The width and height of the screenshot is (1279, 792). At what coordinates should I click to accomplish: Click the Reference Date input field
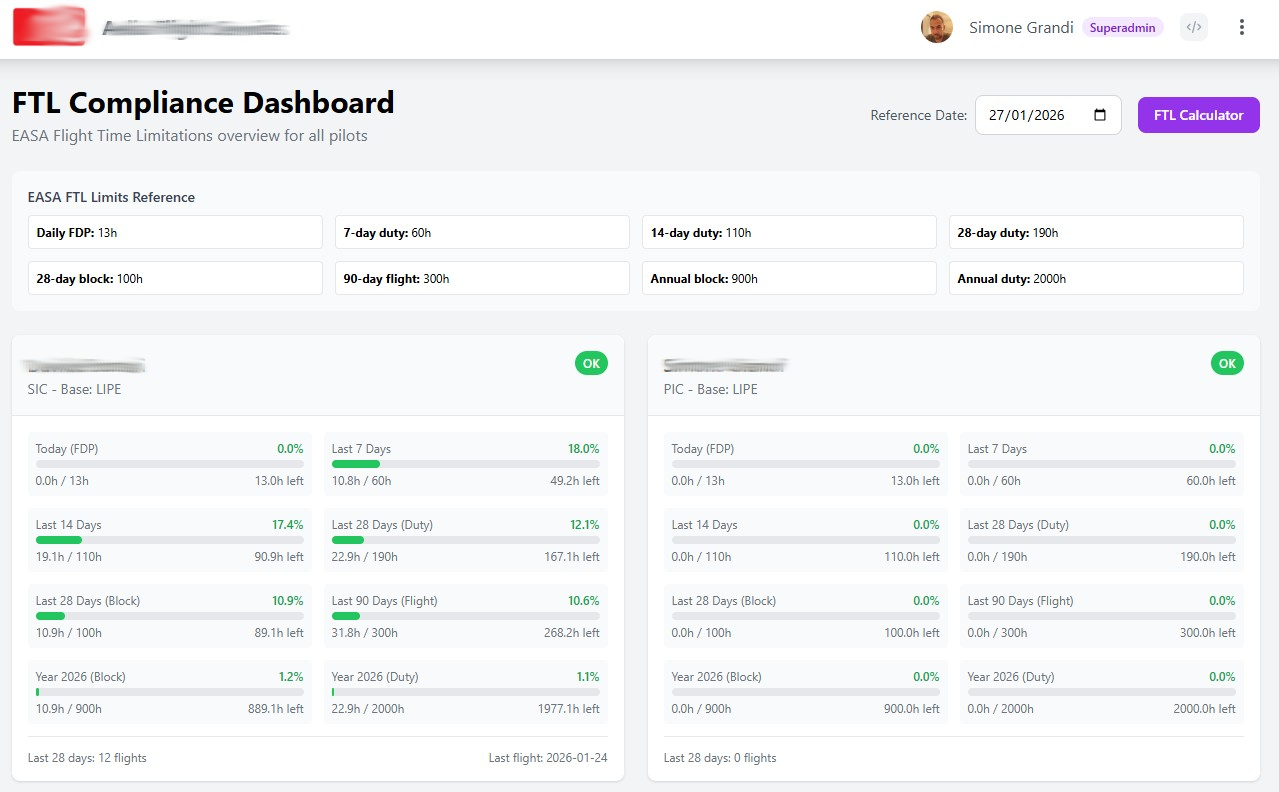pos(1035,115)
